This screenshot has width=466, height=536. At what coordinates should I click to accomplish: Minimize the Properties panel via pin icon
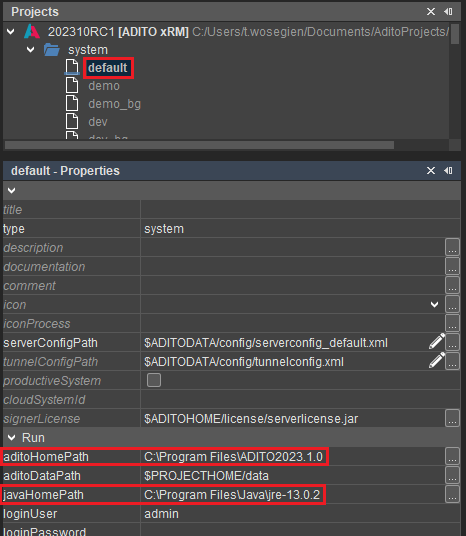coord(448,170)
